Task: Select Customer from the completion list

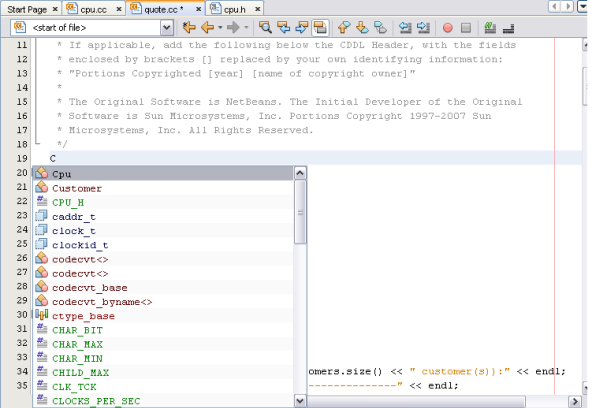Action: pyautogui.click(x=77, y=188)
